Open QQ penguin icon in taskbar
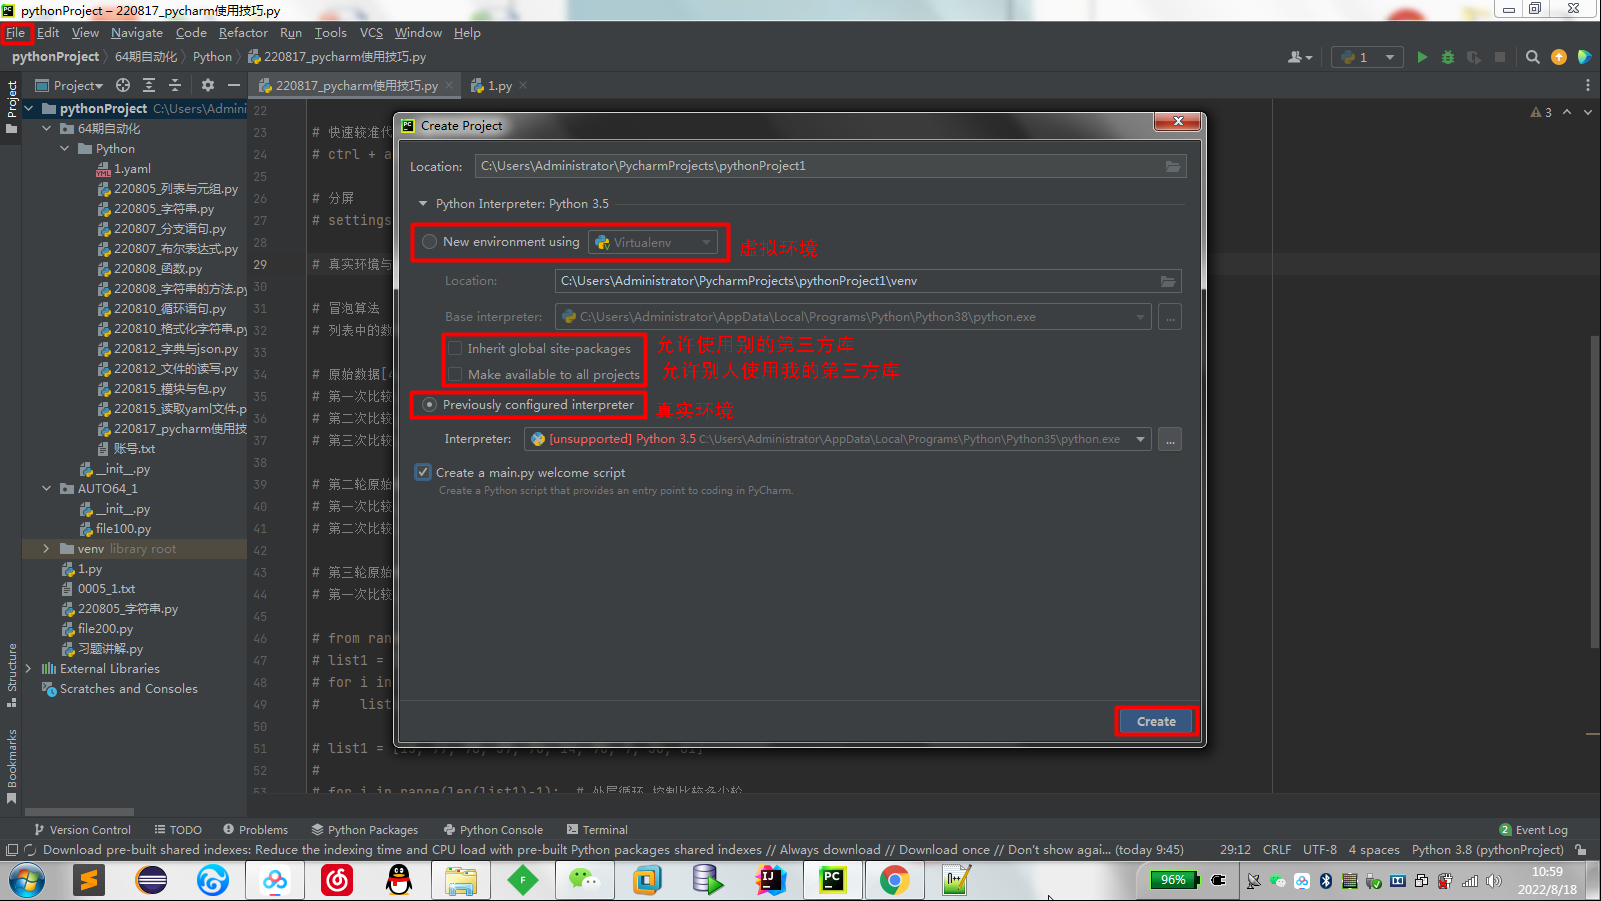 click(399, 880)
